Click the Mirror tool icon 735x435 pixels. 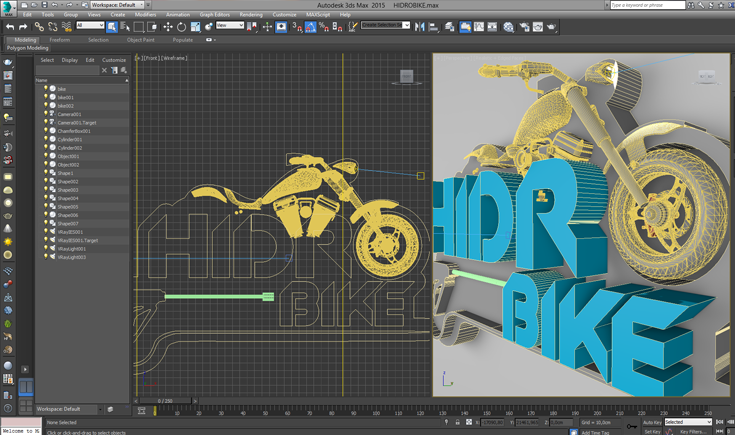(x=420, y=27)
